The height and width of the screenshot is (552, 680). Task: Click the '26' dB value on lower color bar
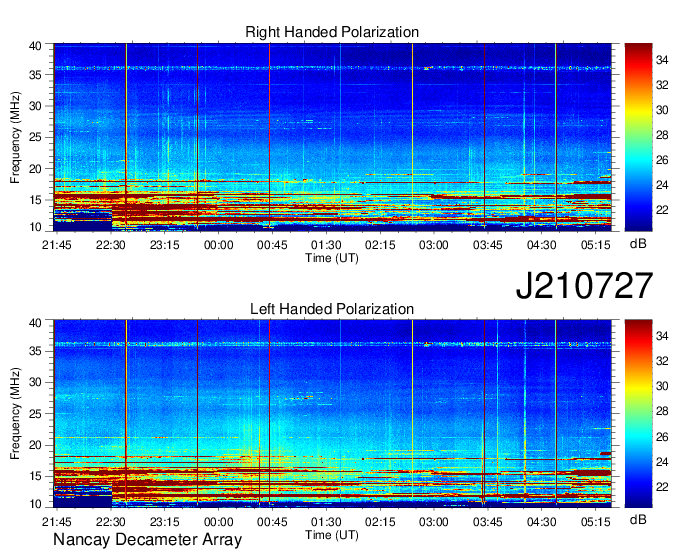[662, 437]
